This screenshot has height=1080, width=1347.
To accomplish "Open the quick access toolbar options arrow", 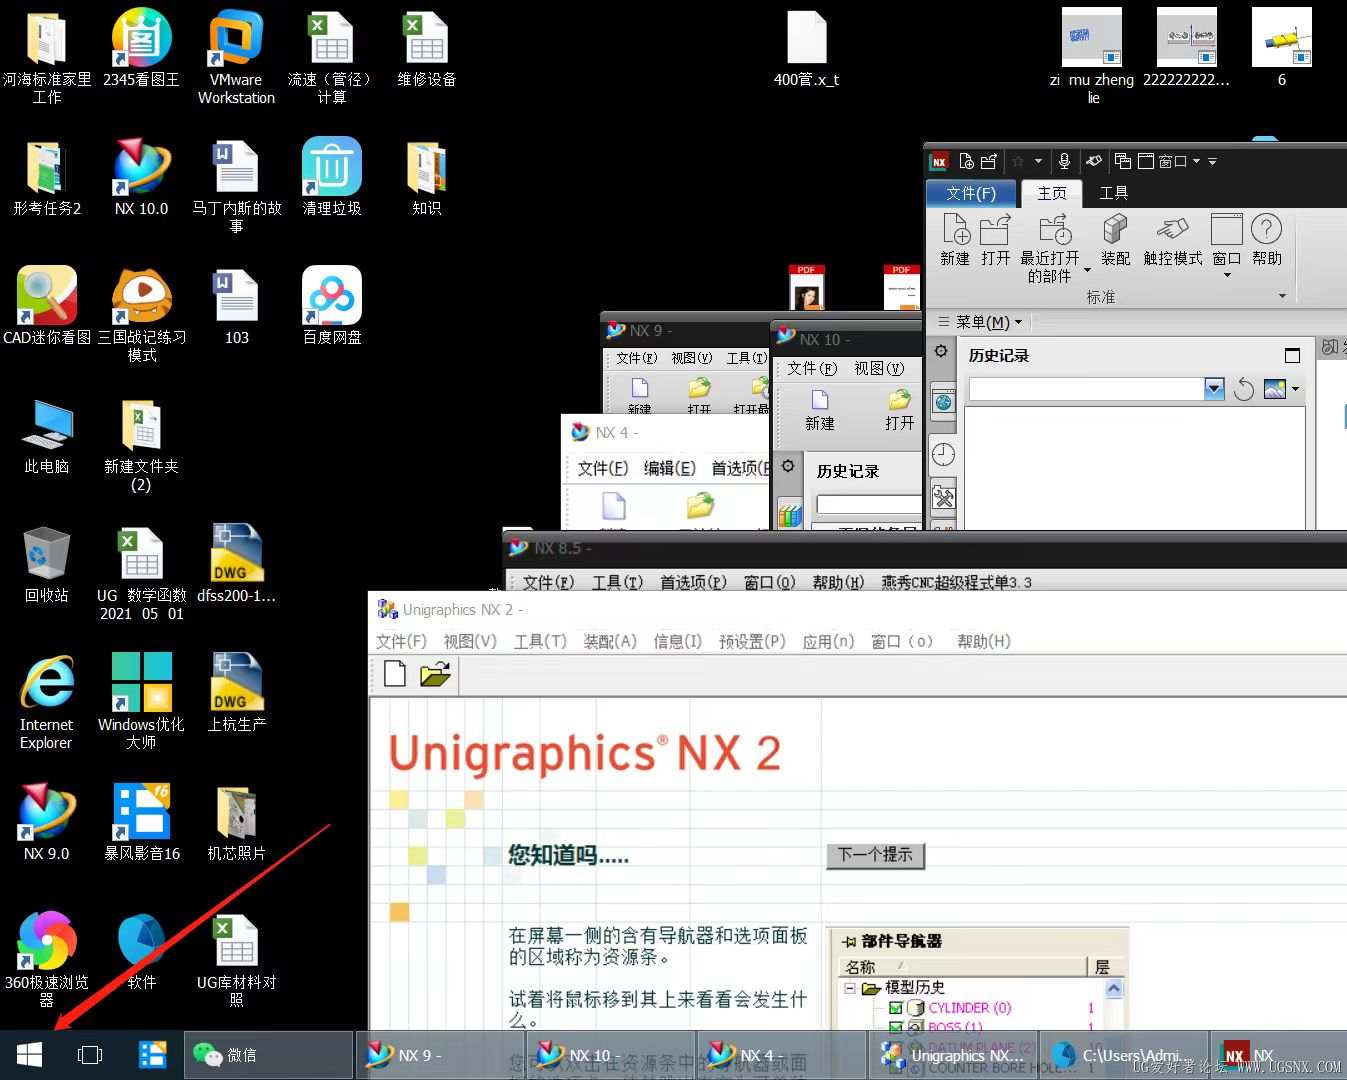I will pos(1212,161).
